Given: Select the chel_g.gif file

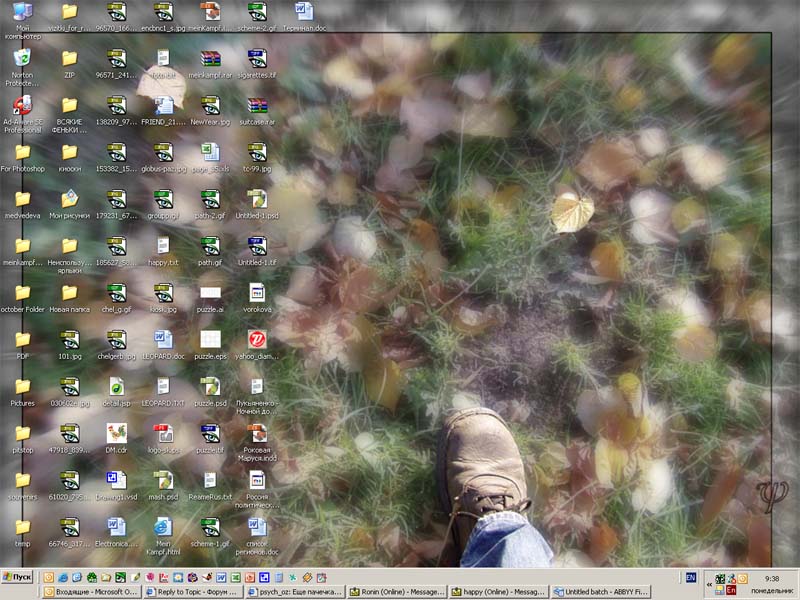Looking at the screenshot, I should 116,299.
